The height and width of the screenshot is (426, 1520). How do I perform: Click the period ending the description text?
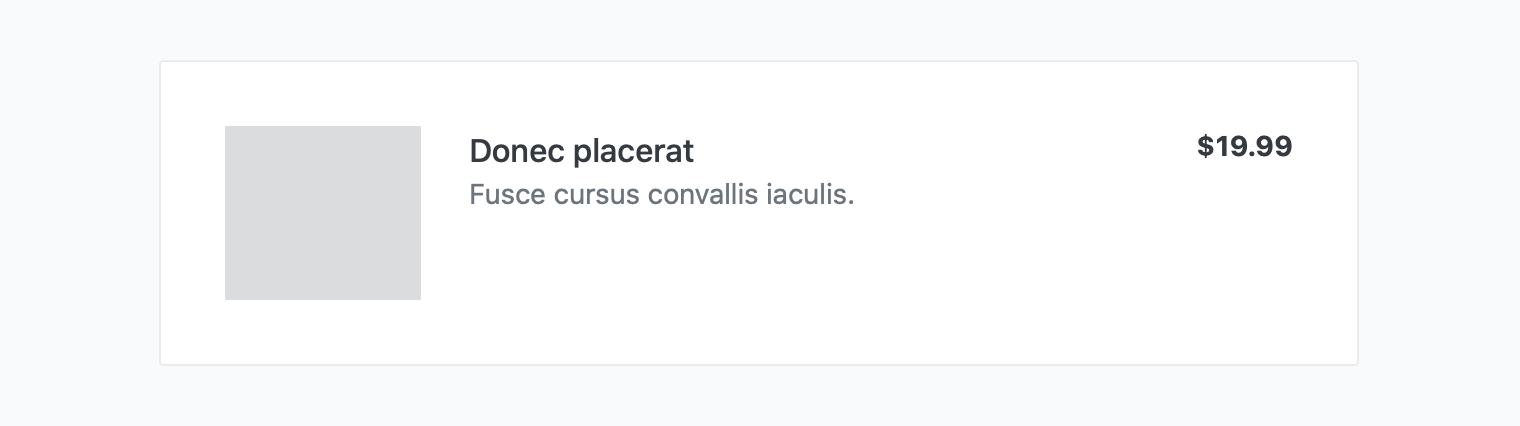coord(851,201)
